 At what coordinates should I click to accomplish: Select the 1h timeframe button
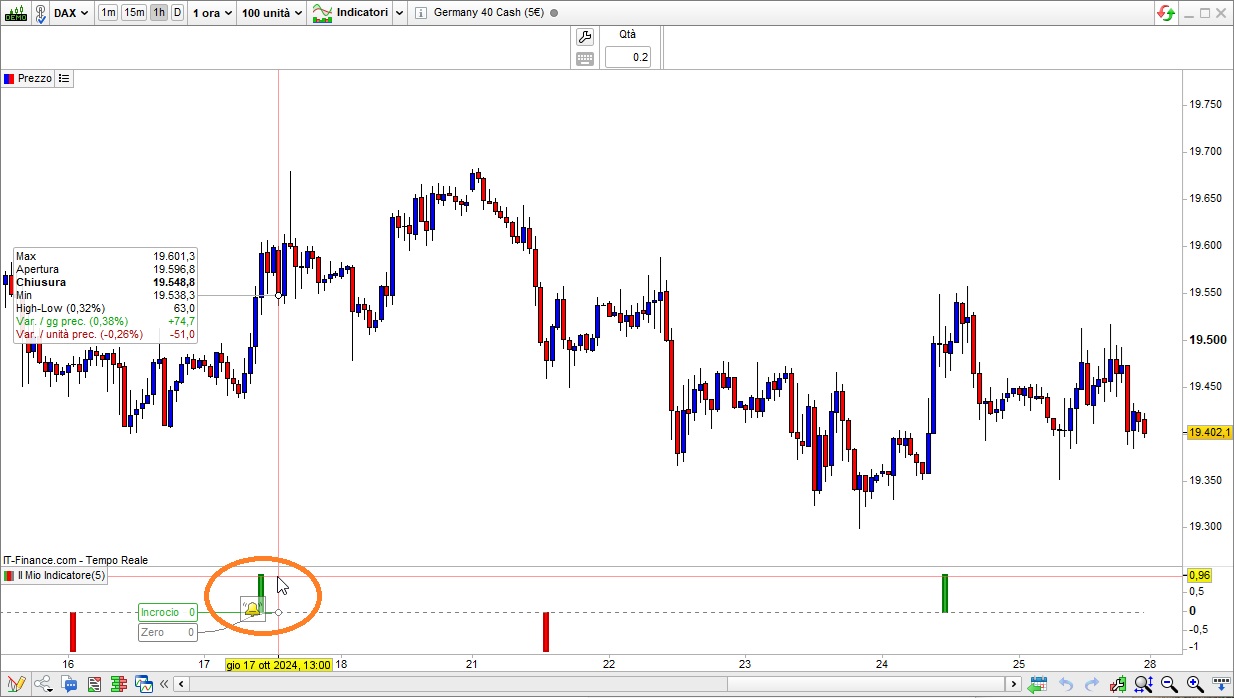tap(159, 13)
